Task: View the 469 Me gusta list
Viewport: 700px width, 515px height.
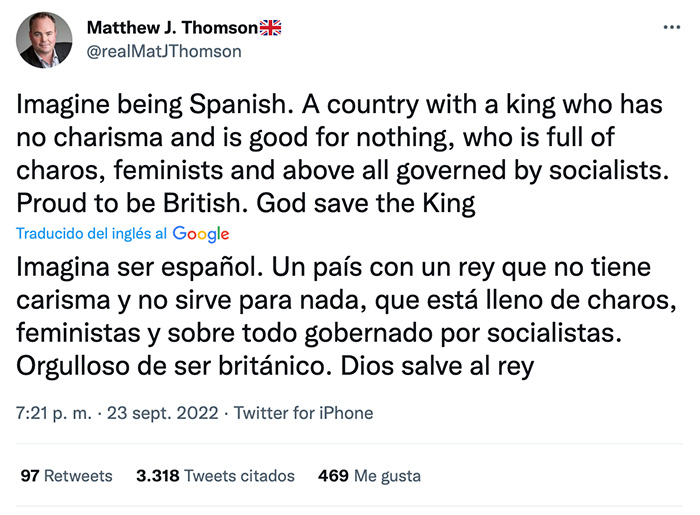Action: point(369,476)
